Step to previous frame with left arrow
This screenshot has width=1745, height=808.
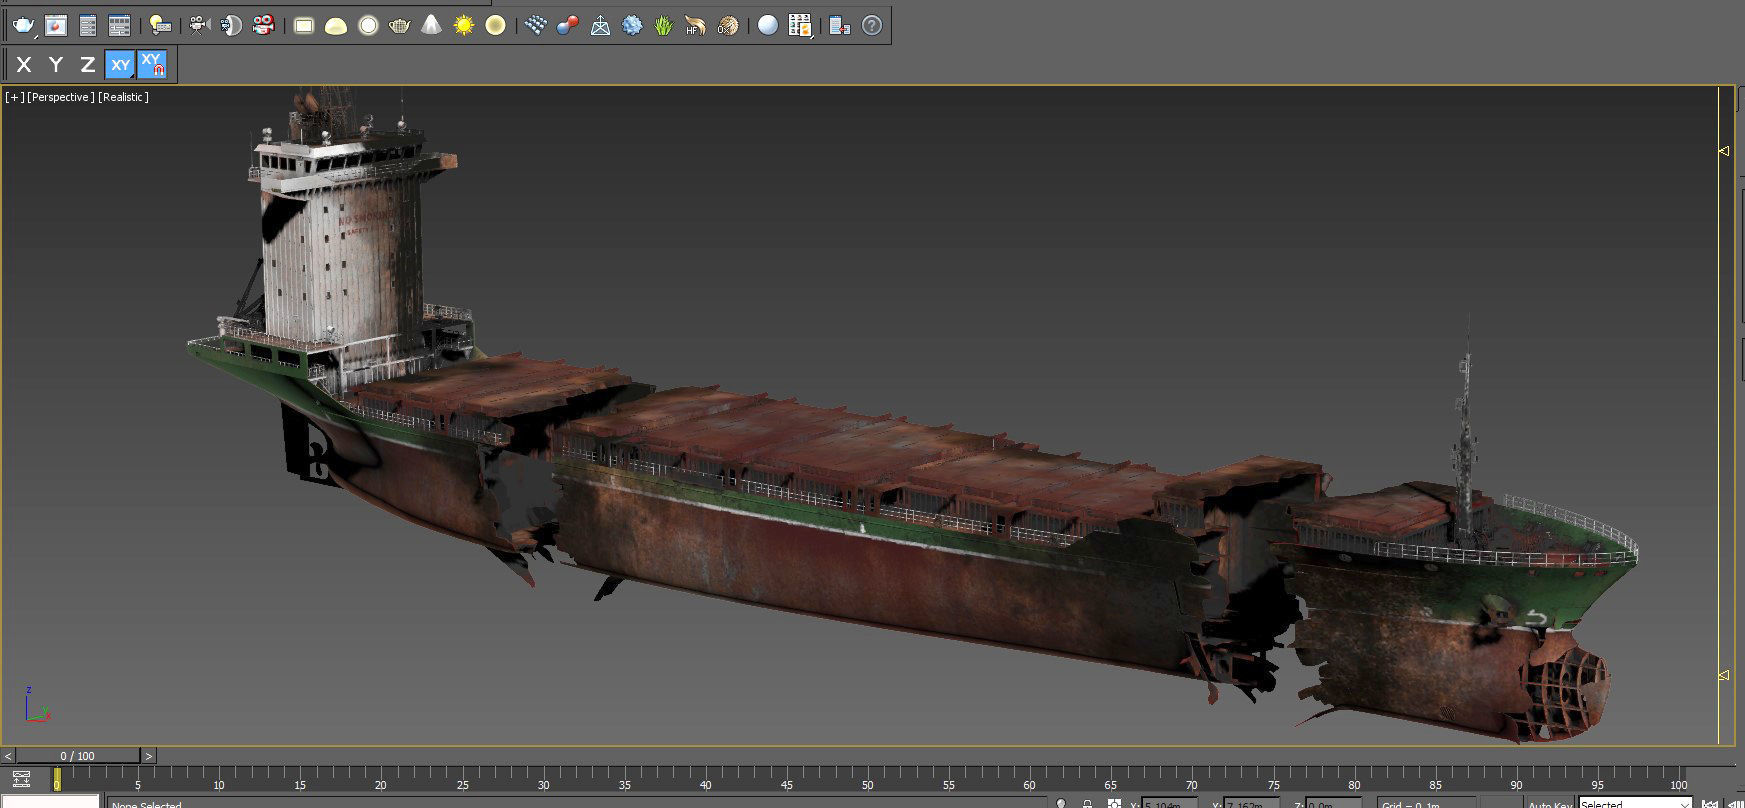8,756
